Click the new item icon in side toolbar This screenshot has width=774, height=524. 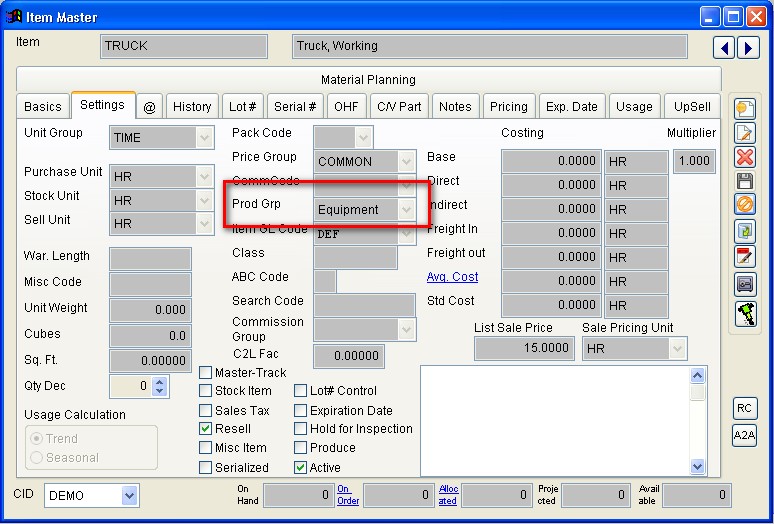(x=744, y=109)
